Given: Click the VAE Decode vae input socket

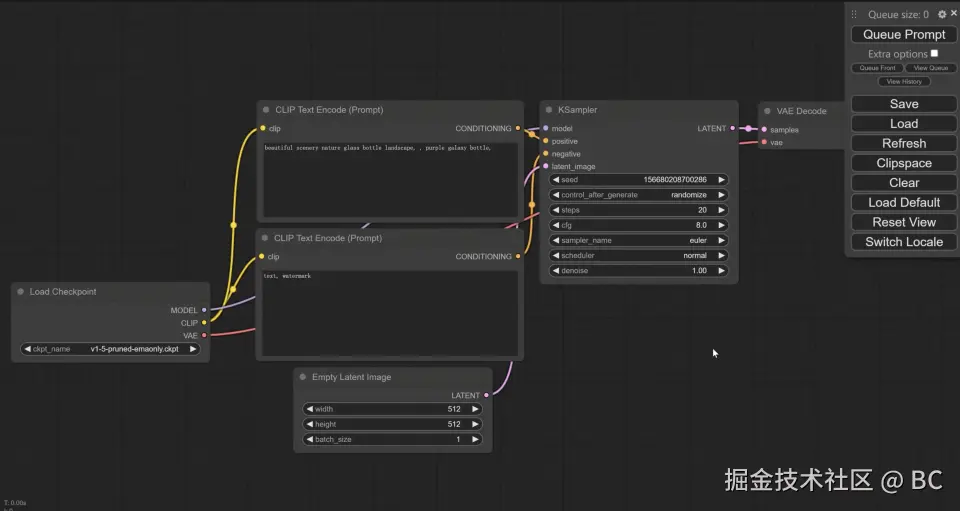Looking at the screenshot, I should click(764, 143).
